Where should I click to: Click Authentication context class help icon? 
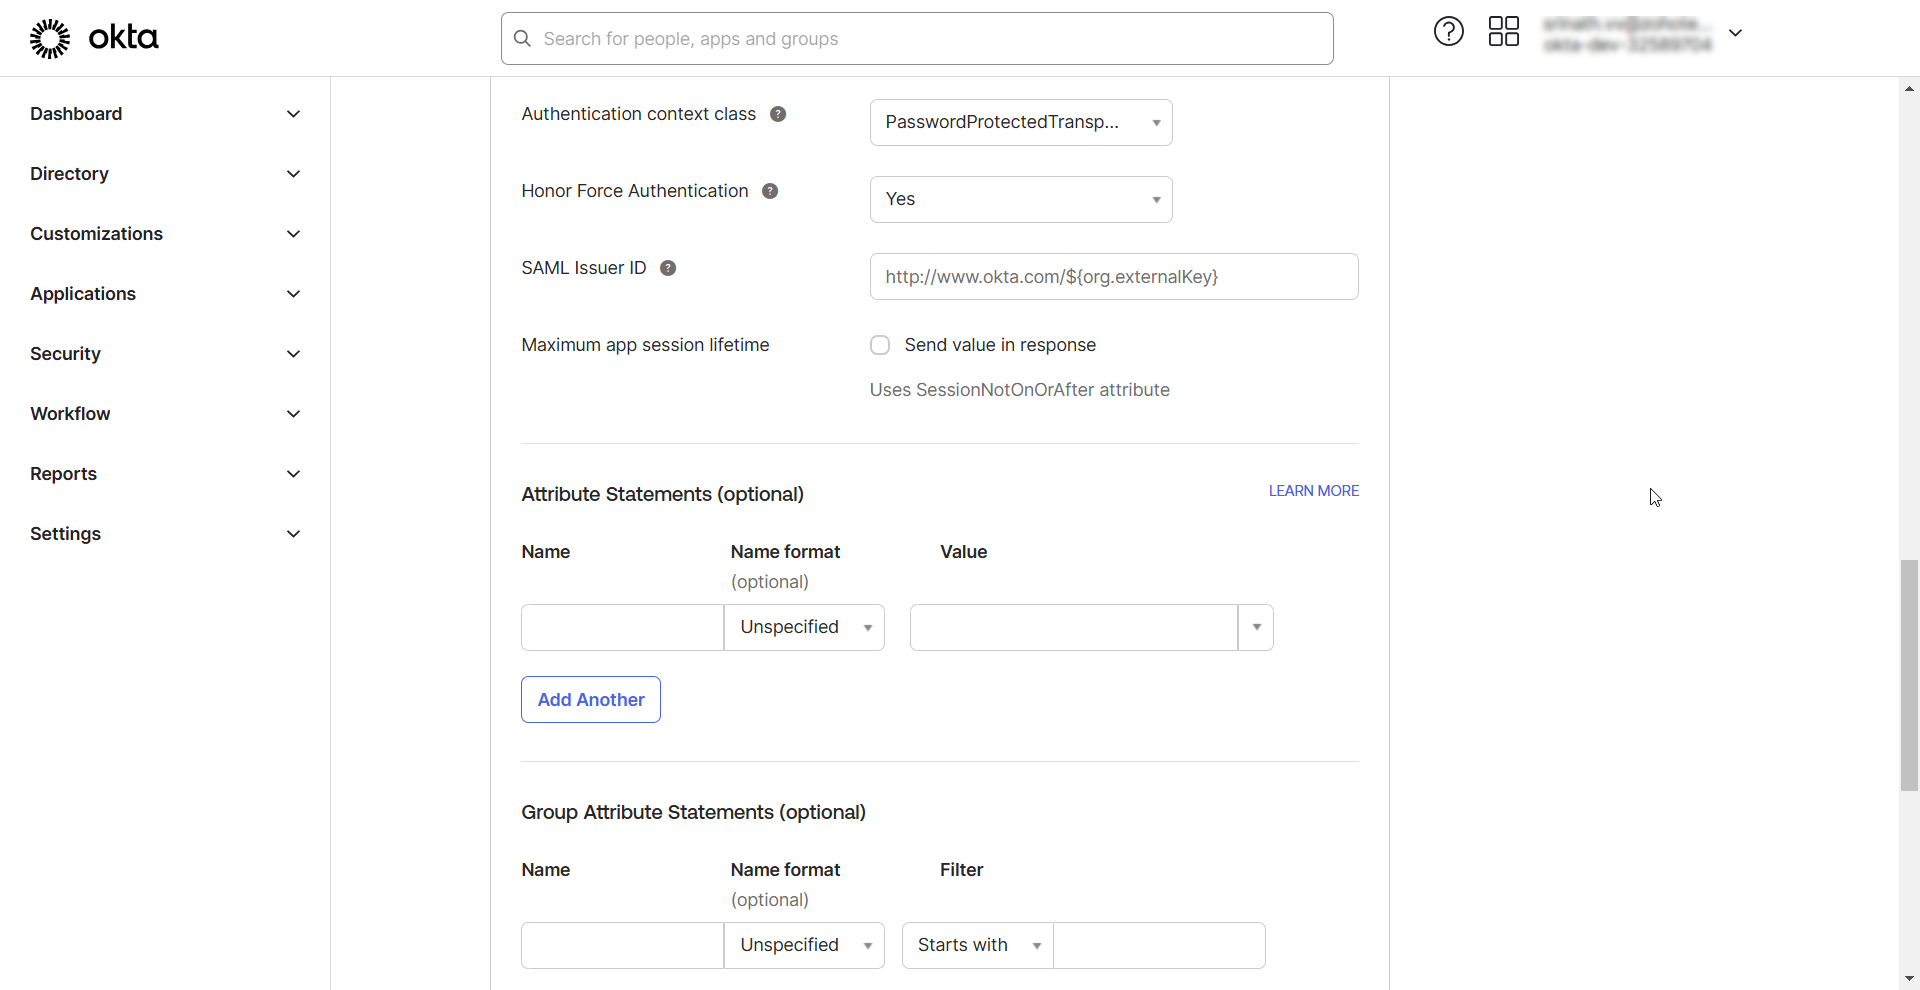coord(778,114)
